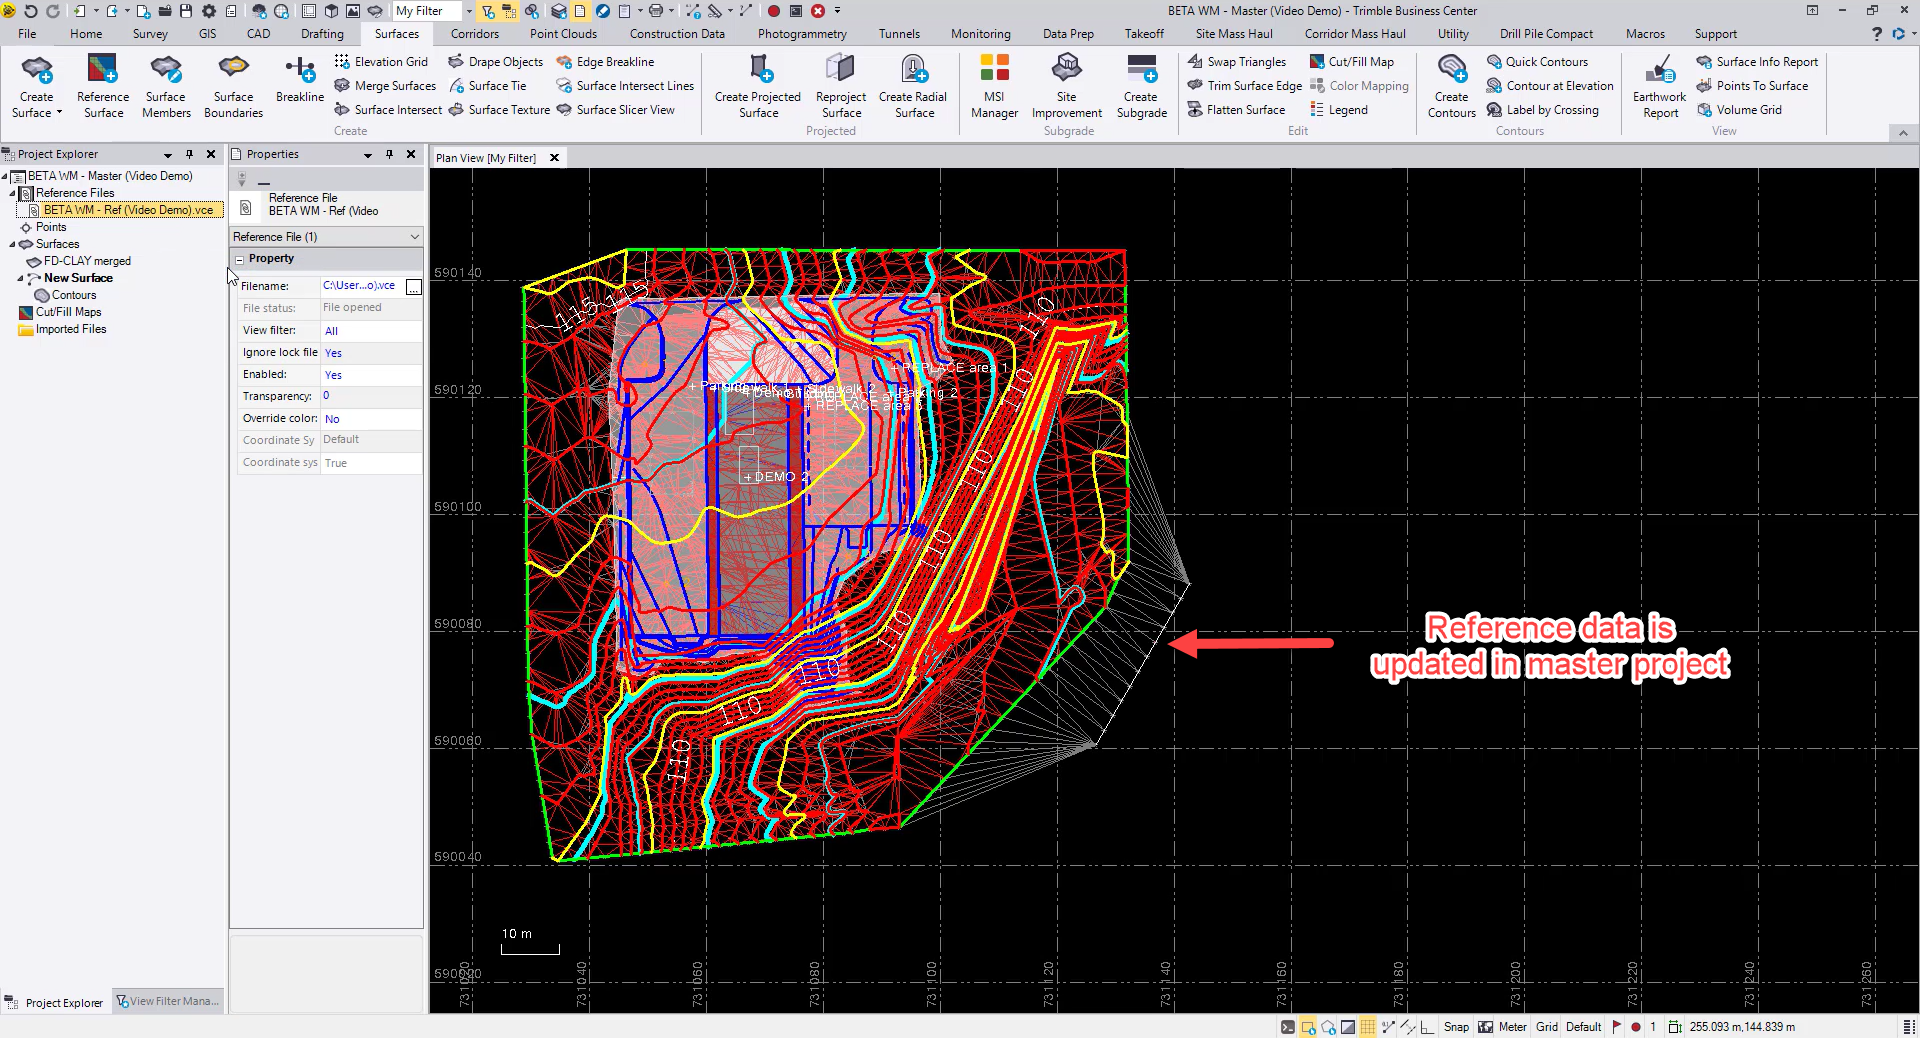This screenshot has width=1920, height=1038.
Task: Select the Breakline tool
Action: click(x=300, y=80)
